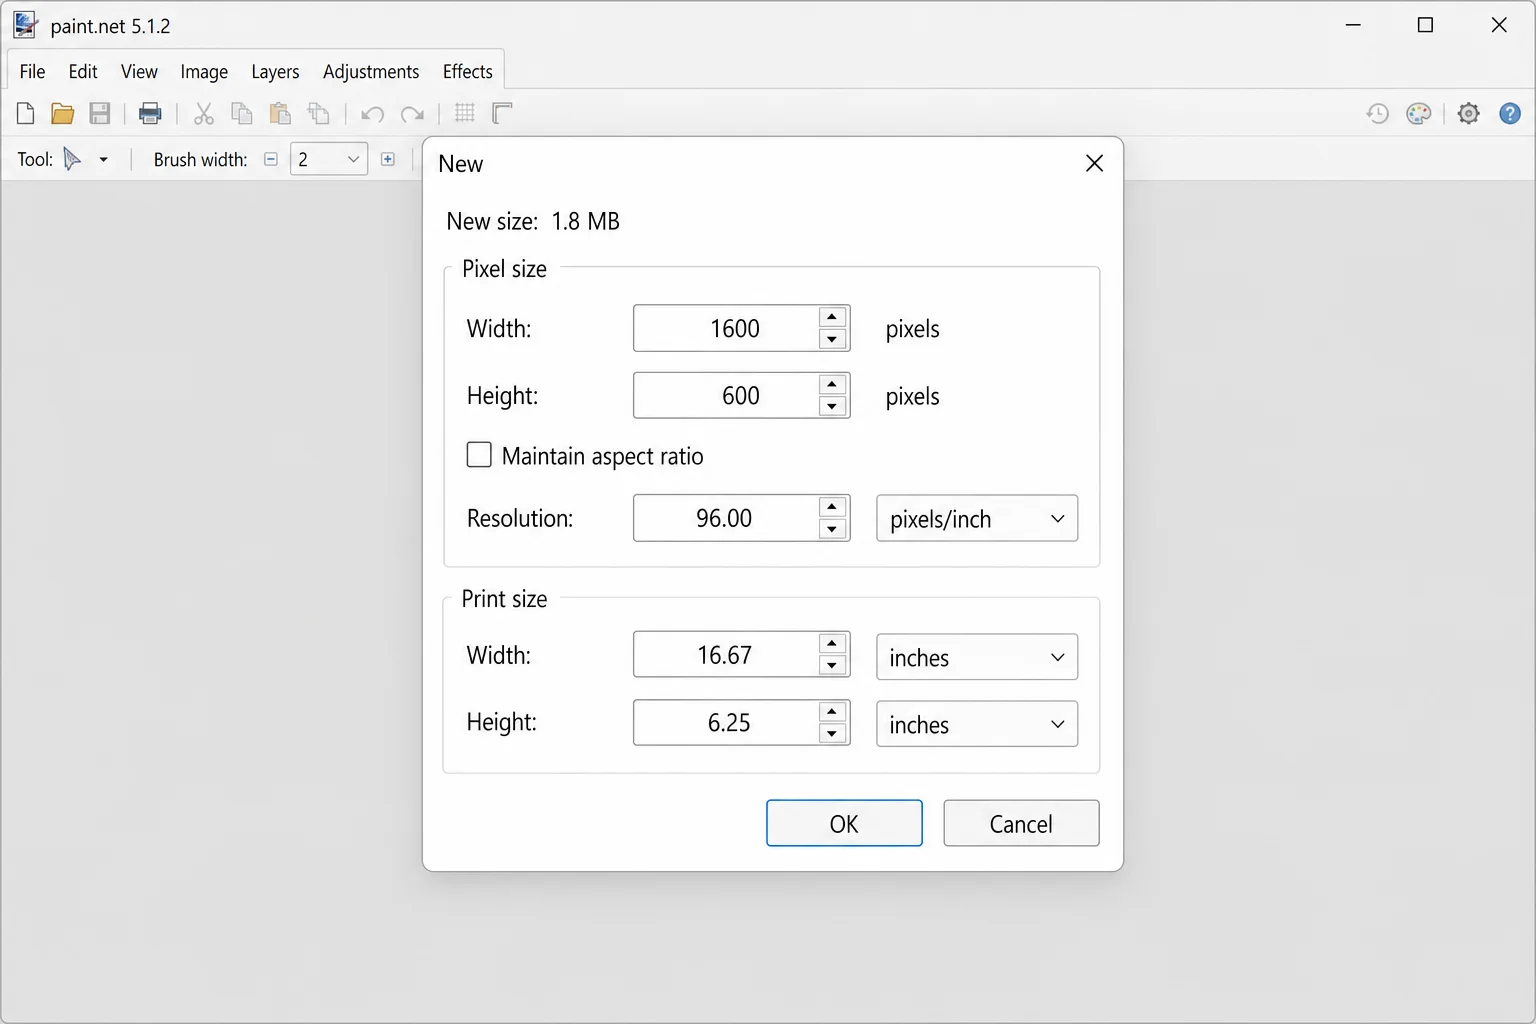Open the pixels/inch resolution unit dropdown
1536x1024 pixels.
point(977,518)
